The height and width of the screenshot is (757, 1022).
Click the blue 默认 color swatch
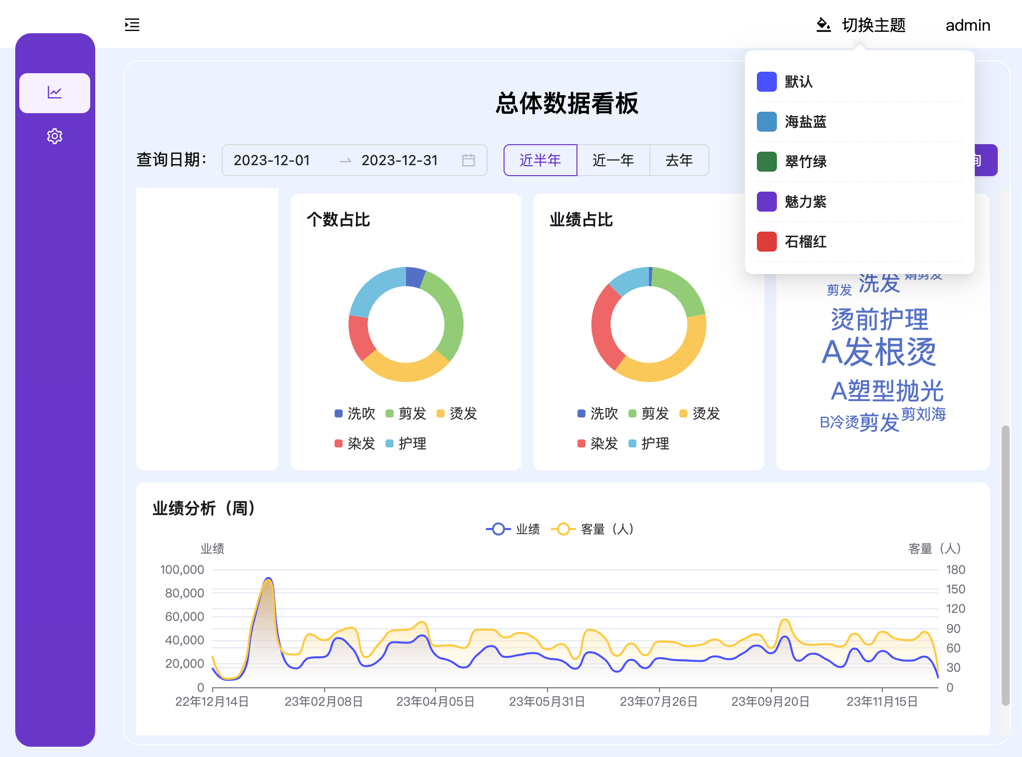coord(766,82)
